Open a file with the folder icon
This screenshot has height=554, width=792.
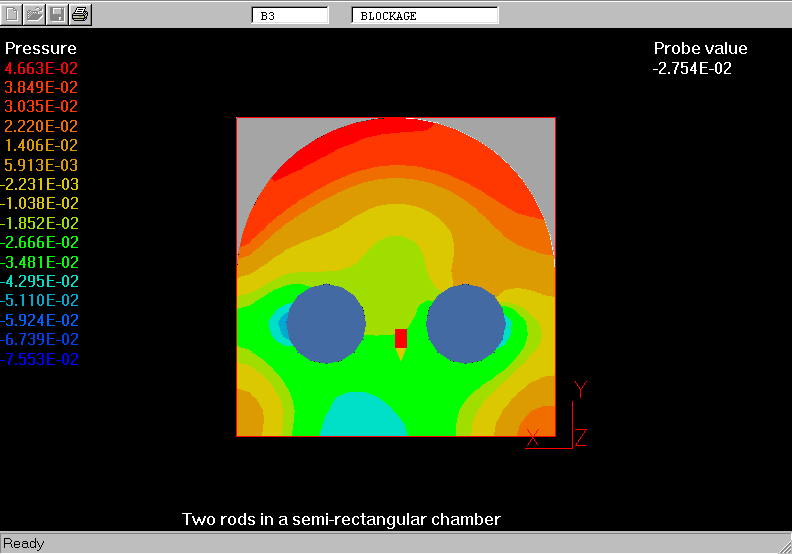click(36, 14)
